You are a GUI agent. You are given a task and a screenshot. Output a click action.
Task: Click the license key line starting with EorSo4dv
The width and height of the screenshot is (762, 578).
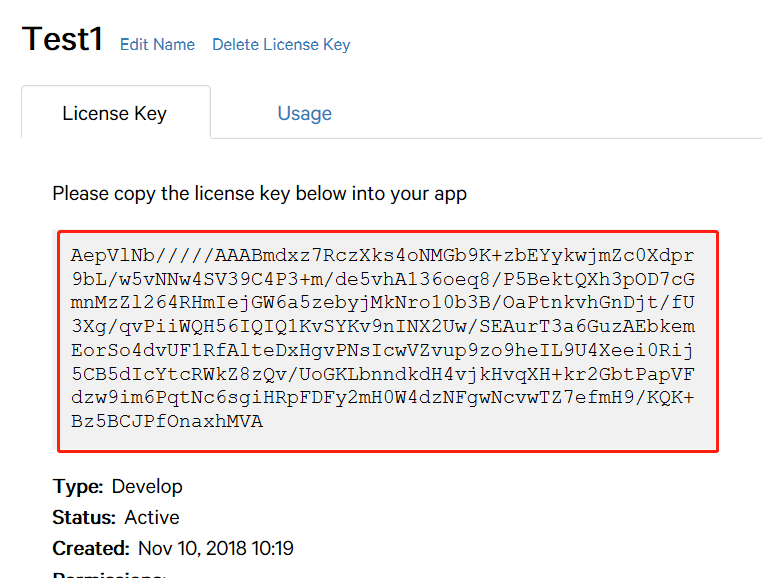click(x=382, y=350)
